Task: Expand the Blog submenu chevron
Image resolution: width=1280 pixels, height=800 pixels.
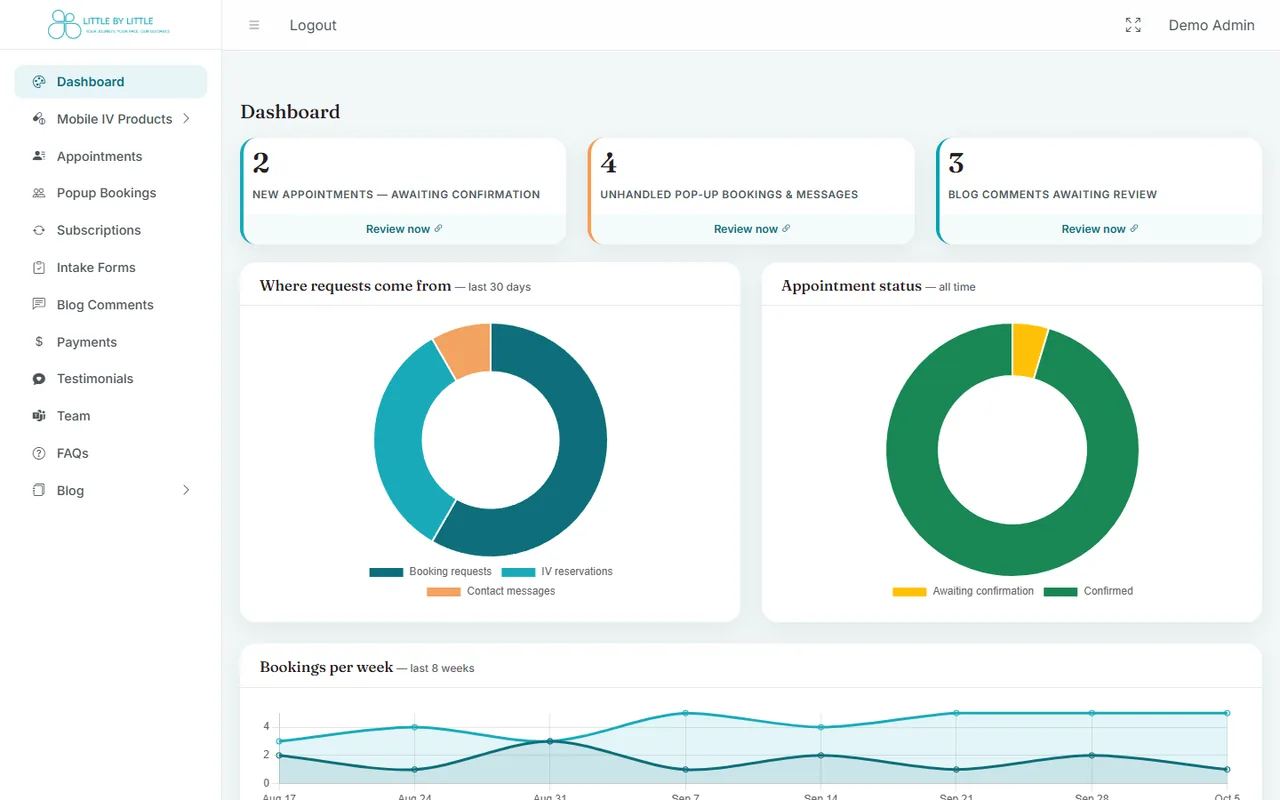Action: point(186,490)
